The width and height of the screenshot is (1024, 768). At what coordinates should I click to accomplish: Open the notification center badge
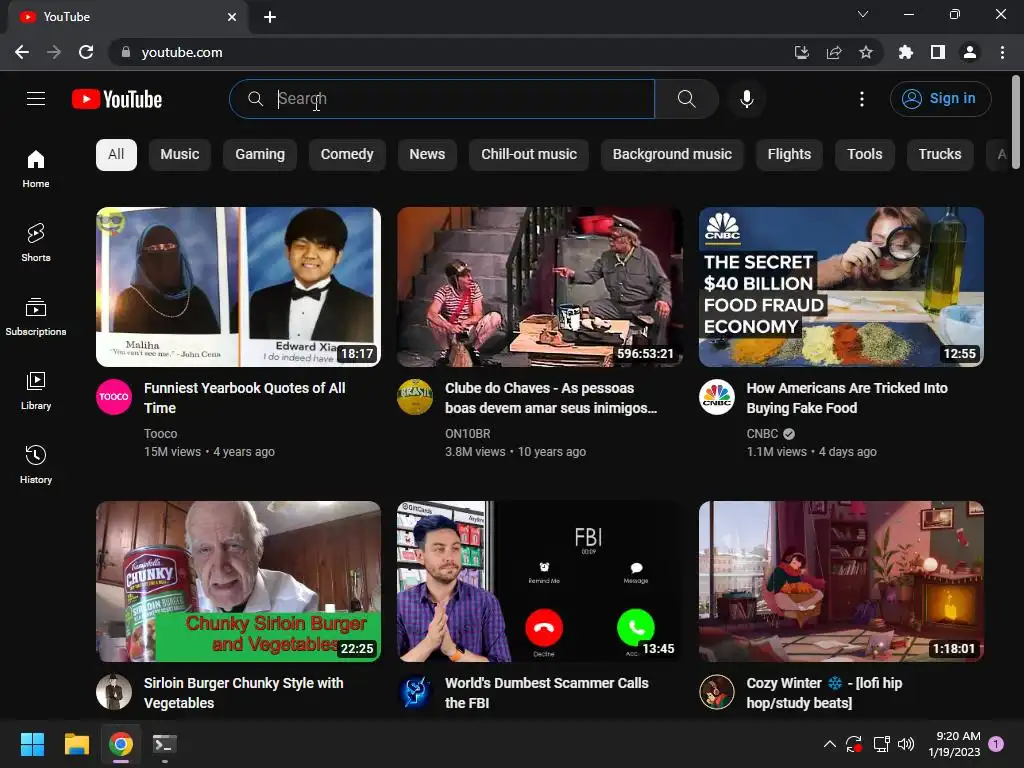996,744
